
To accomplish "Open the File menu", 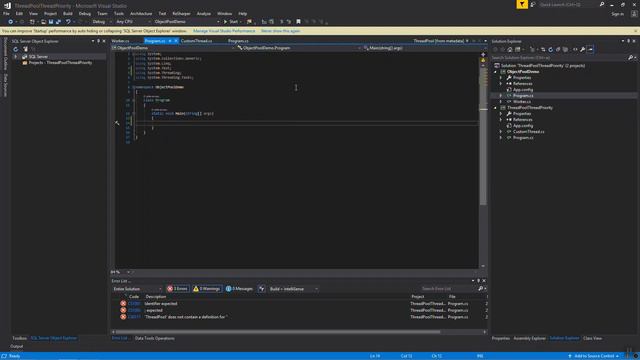I will [6, 13].
